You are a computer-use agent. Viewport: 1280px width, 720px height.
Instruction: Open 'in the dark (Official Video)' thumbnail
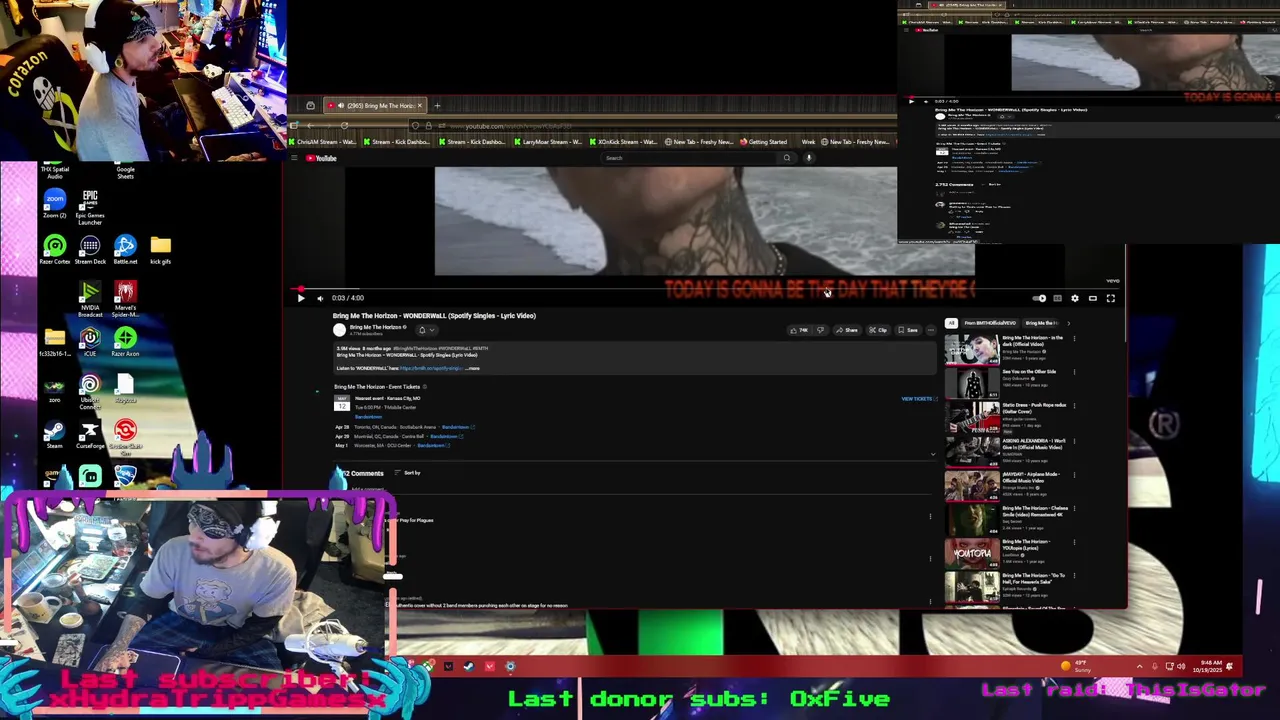coord(972,351)
